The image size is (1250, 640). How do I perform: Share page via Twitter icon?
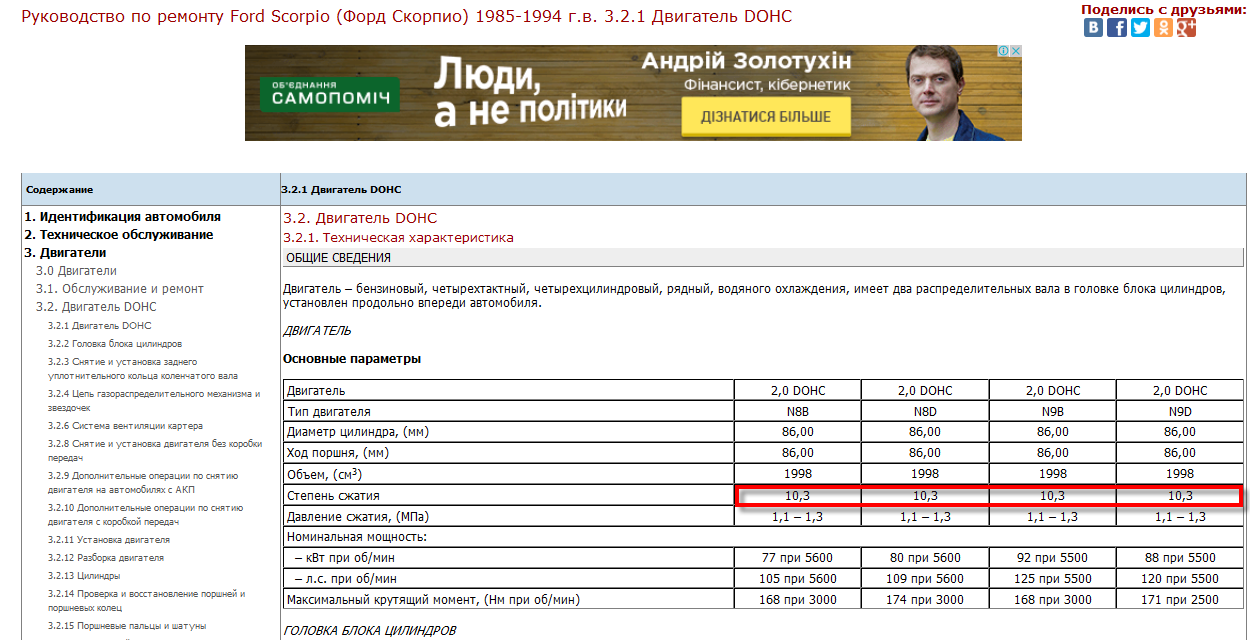pos(1140,28)
